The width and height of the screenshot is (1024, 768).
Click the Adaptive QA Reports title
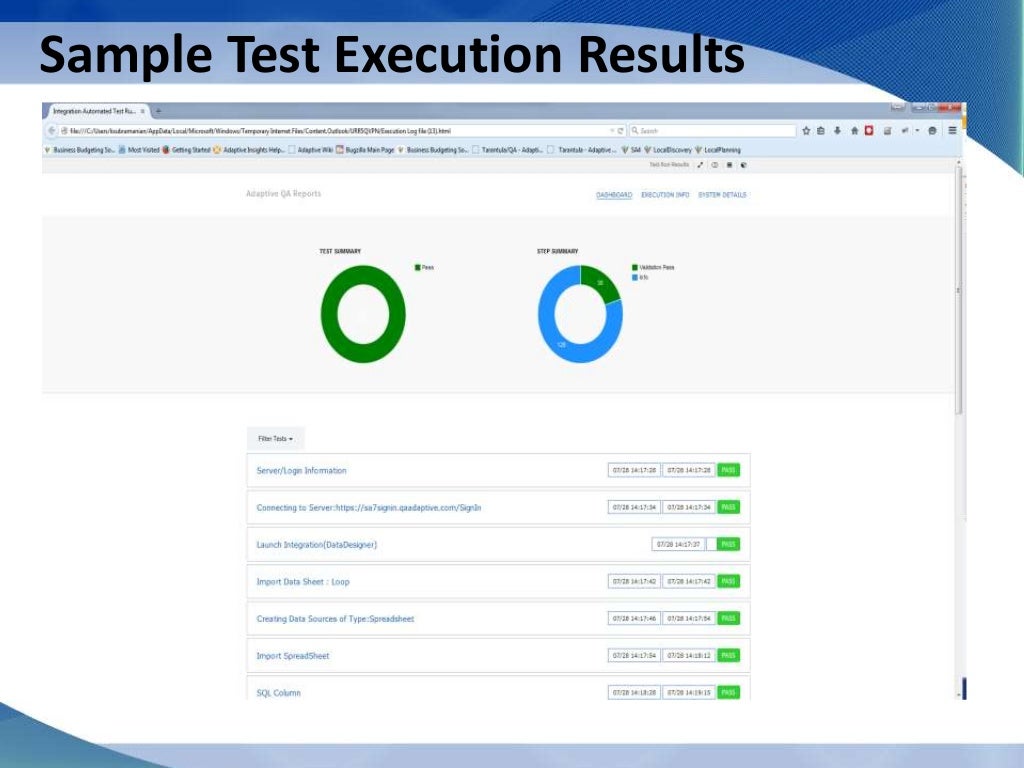tap(283, 193)
